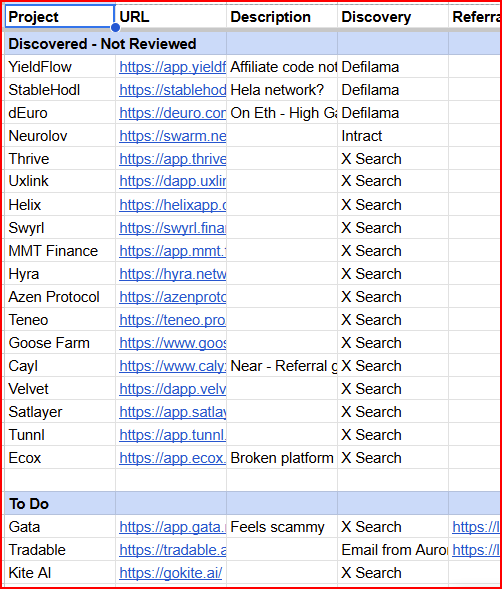Viewport: 502px width, 589px height.
Task: Open the StableHodl URL link
Action: [172, 90]
